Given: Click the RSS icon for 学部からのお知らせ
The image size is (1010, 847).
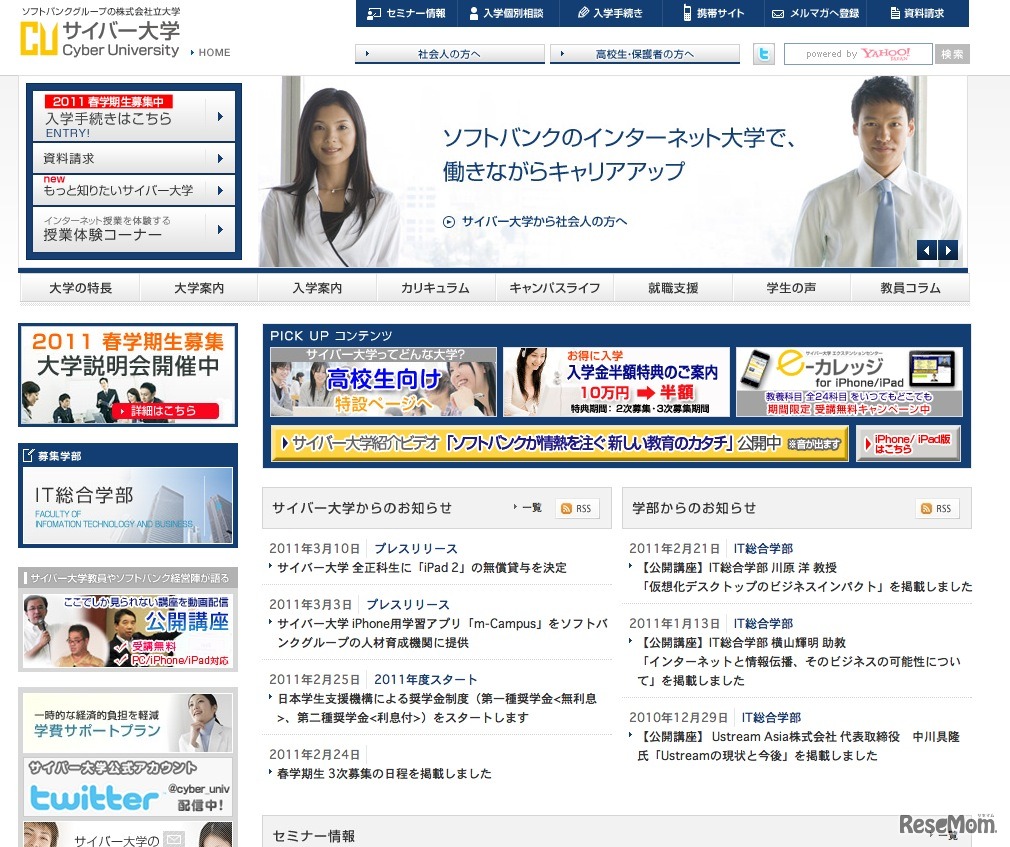Looking at the screenshot, I should coord(937,508).
